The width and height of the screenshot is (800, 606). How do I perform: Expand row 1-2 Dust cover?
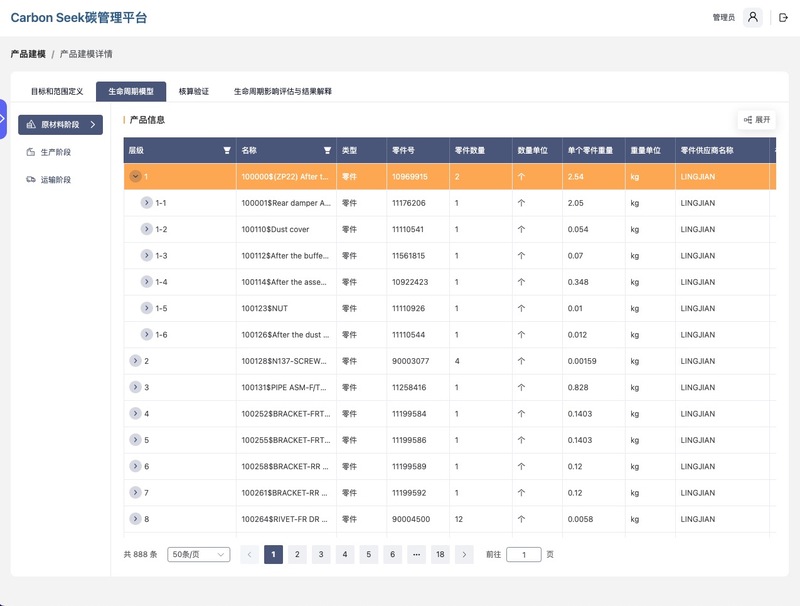tap(146, 229)
